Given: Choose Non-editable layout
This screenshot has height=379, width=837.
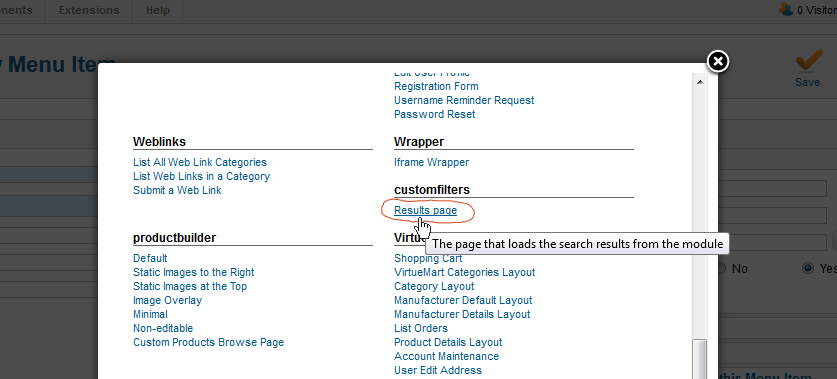Looking at the screenshot, I should click(x=163, y=328).
